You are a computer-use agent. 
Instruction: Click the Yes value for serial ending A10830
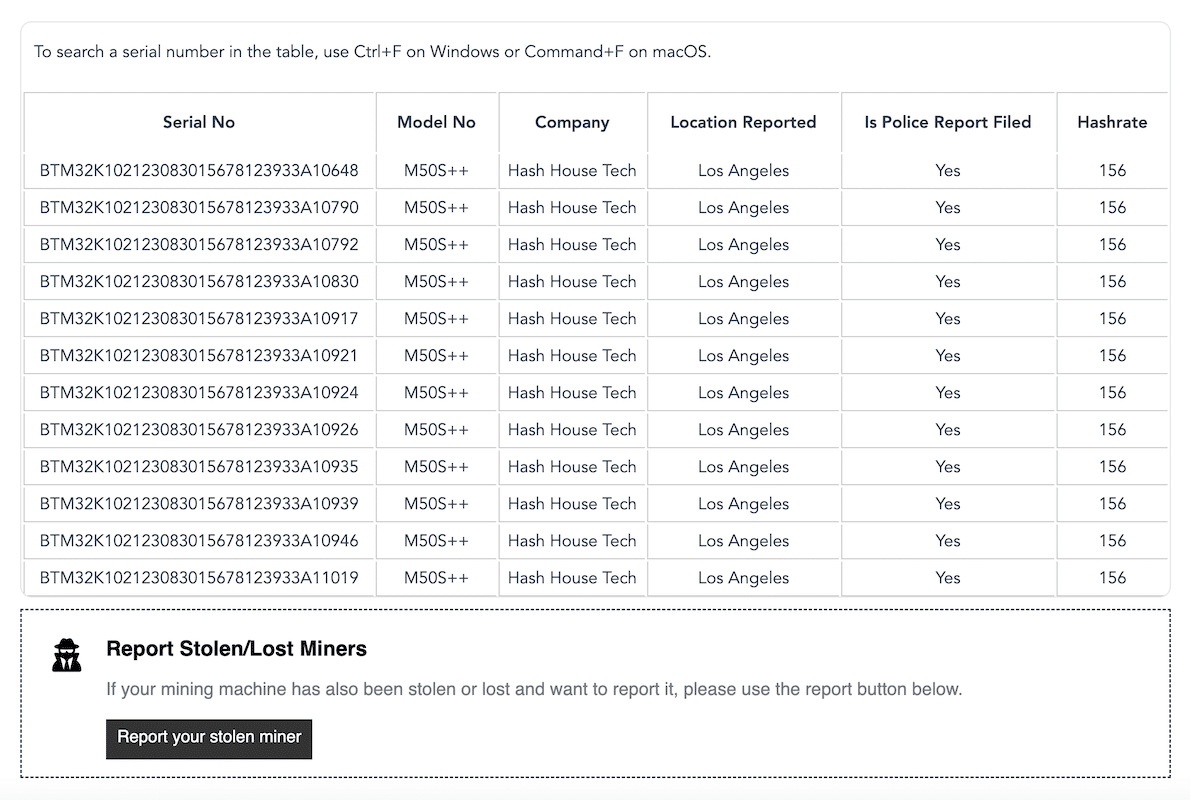(x=947, y=281)
